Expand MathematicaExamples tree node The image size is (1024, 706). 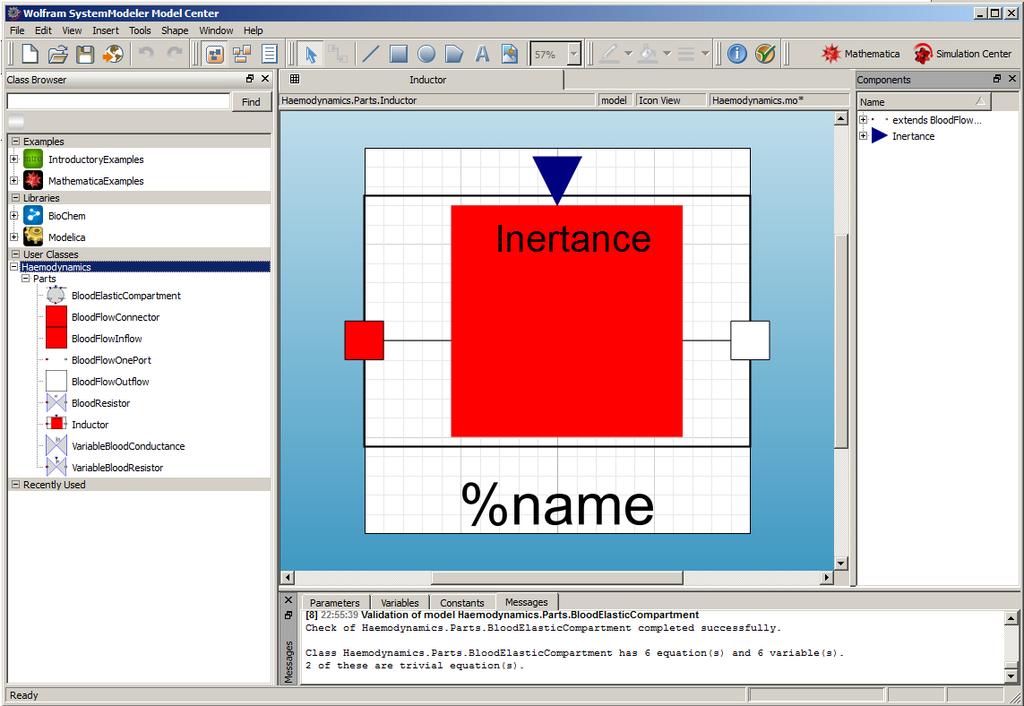tap(14, 180)
